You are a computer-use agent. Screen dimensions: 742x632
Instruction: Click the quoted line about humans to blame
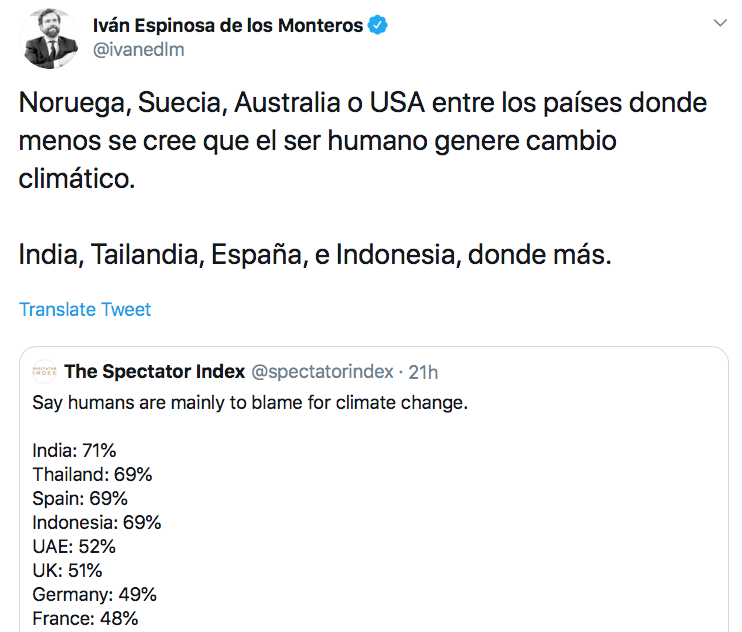click(250, 403)
